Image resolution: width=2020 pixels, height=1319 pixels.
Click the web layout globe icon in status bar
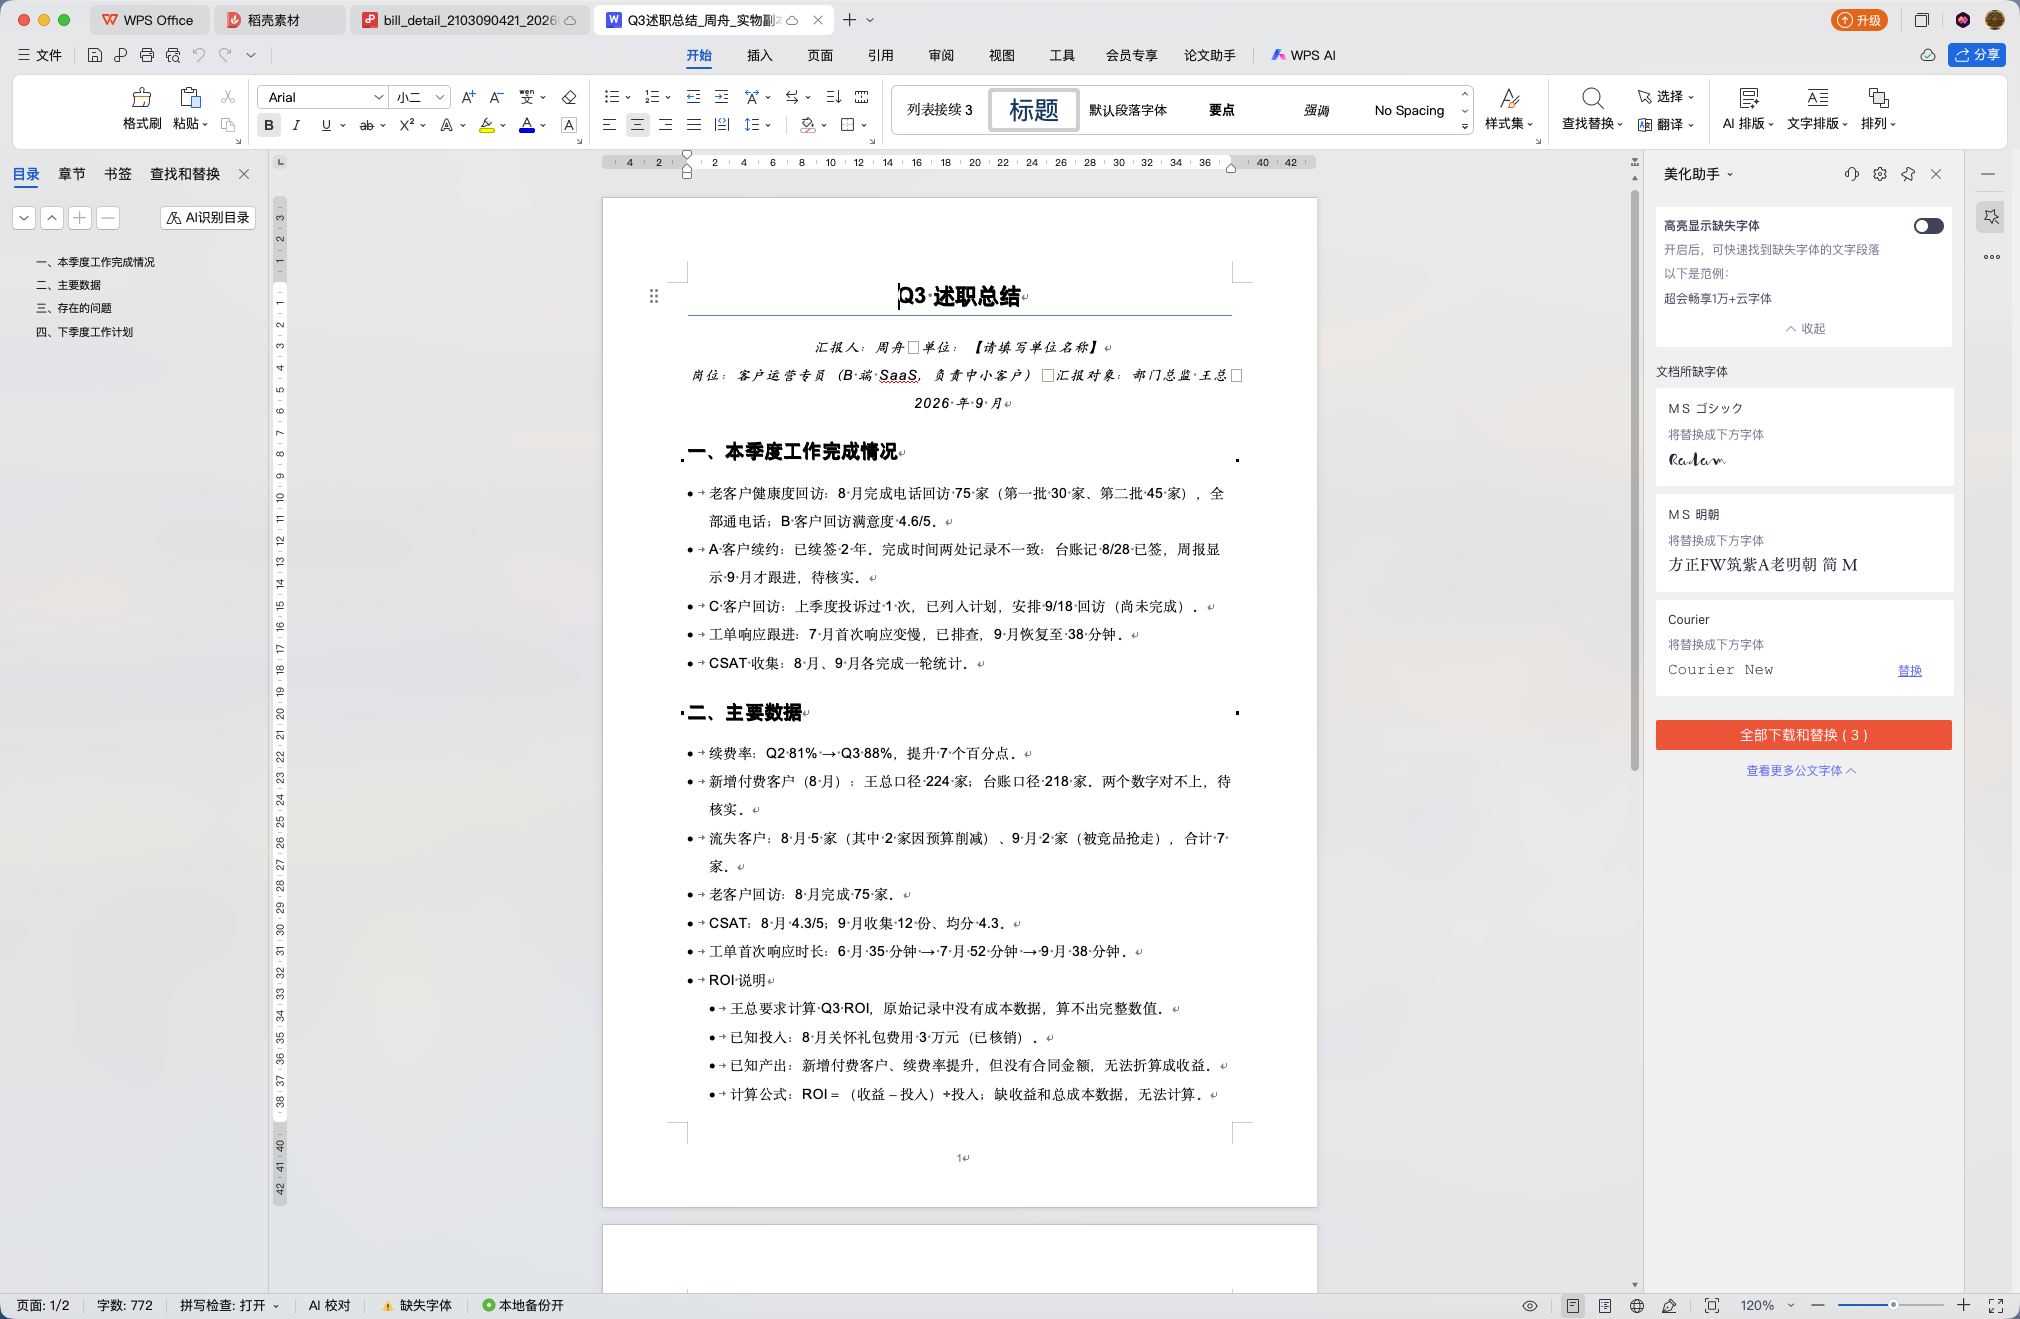click(x=1637, y=1305)
